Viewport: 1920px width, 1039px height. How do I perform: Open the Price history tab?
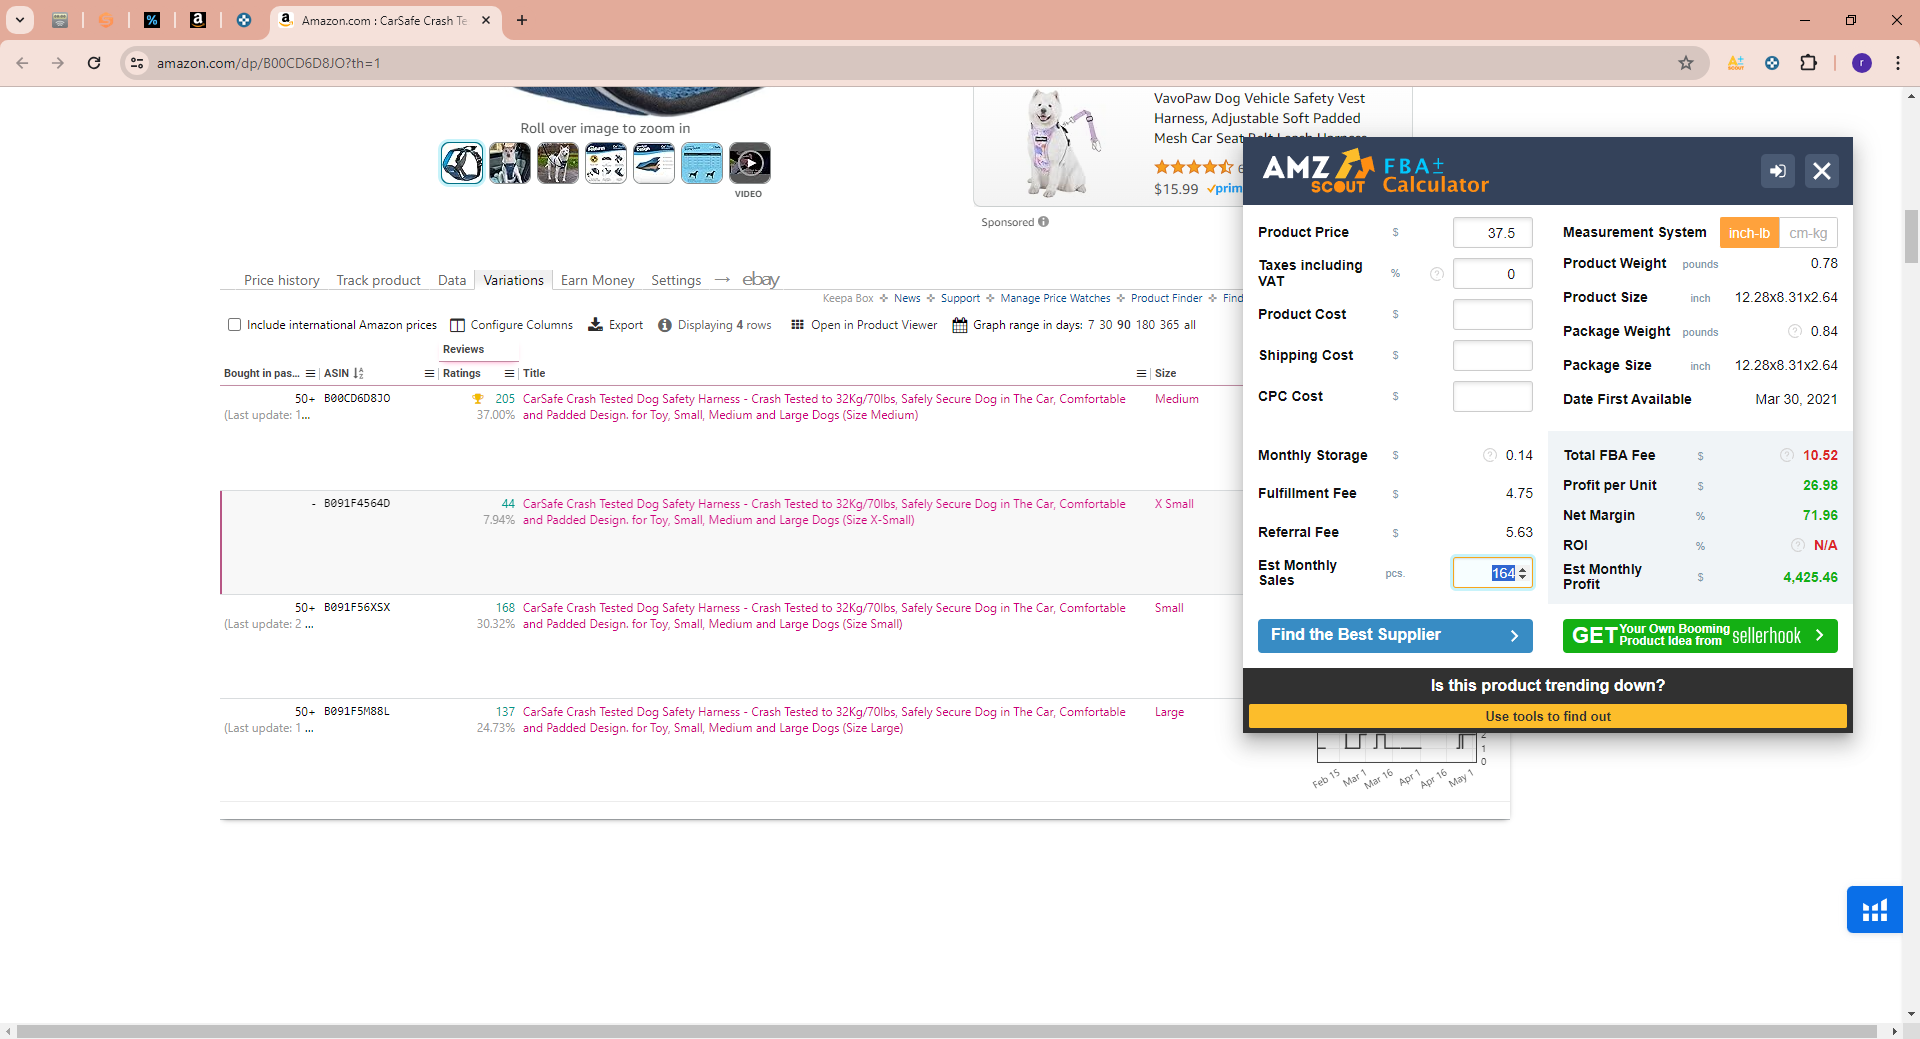click(x=282, y=280)
